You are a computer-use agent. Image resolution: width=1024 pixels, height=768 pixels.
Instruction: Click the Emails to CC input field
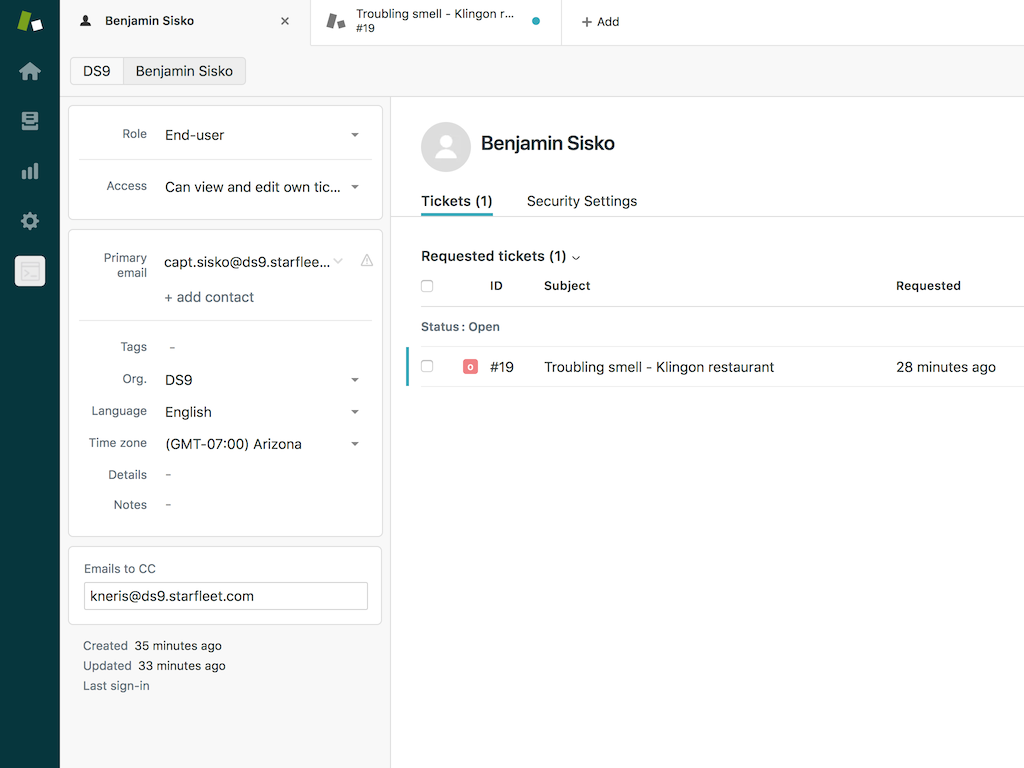tap(226, 596)
